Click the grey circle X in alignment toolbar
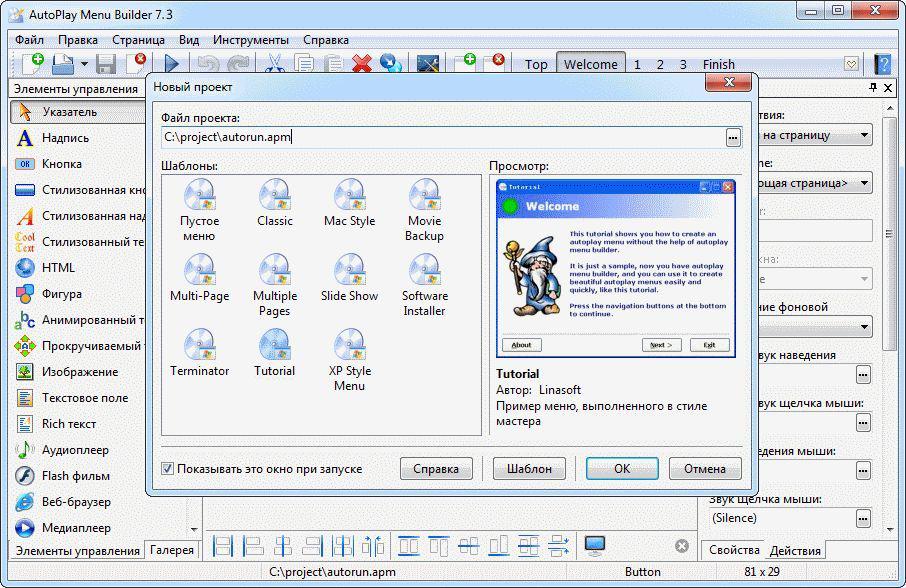906x588 pixels. tap(682, 546)
